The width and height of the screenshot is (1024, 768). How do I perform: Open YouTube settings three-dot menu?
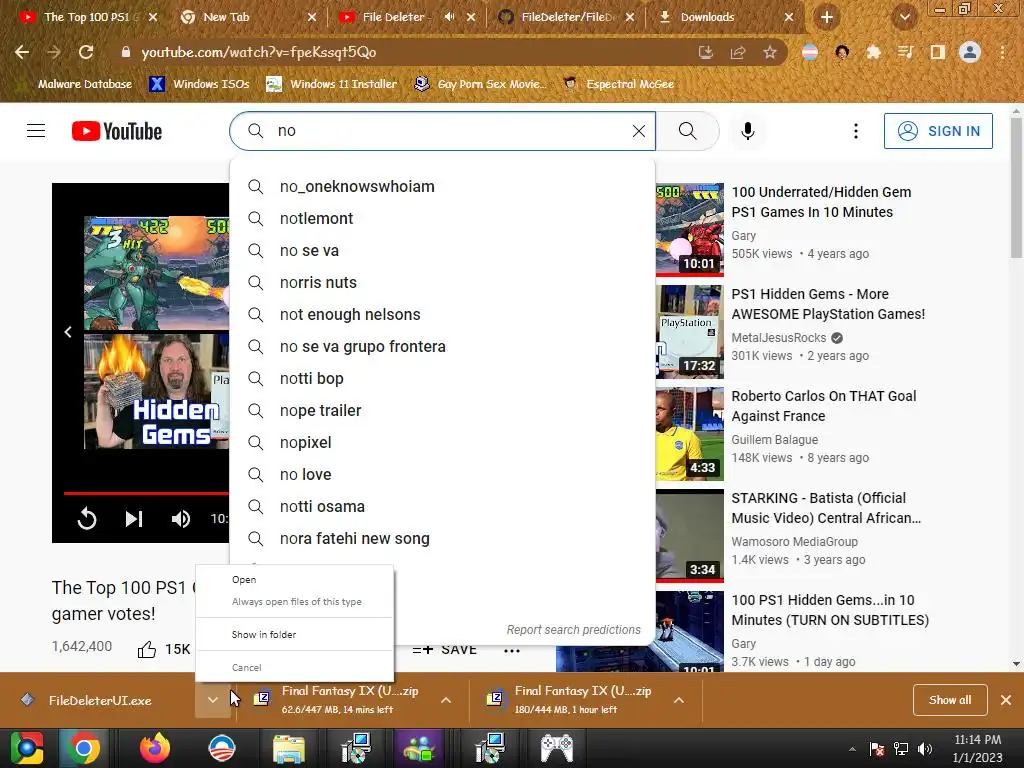[856, 131]
